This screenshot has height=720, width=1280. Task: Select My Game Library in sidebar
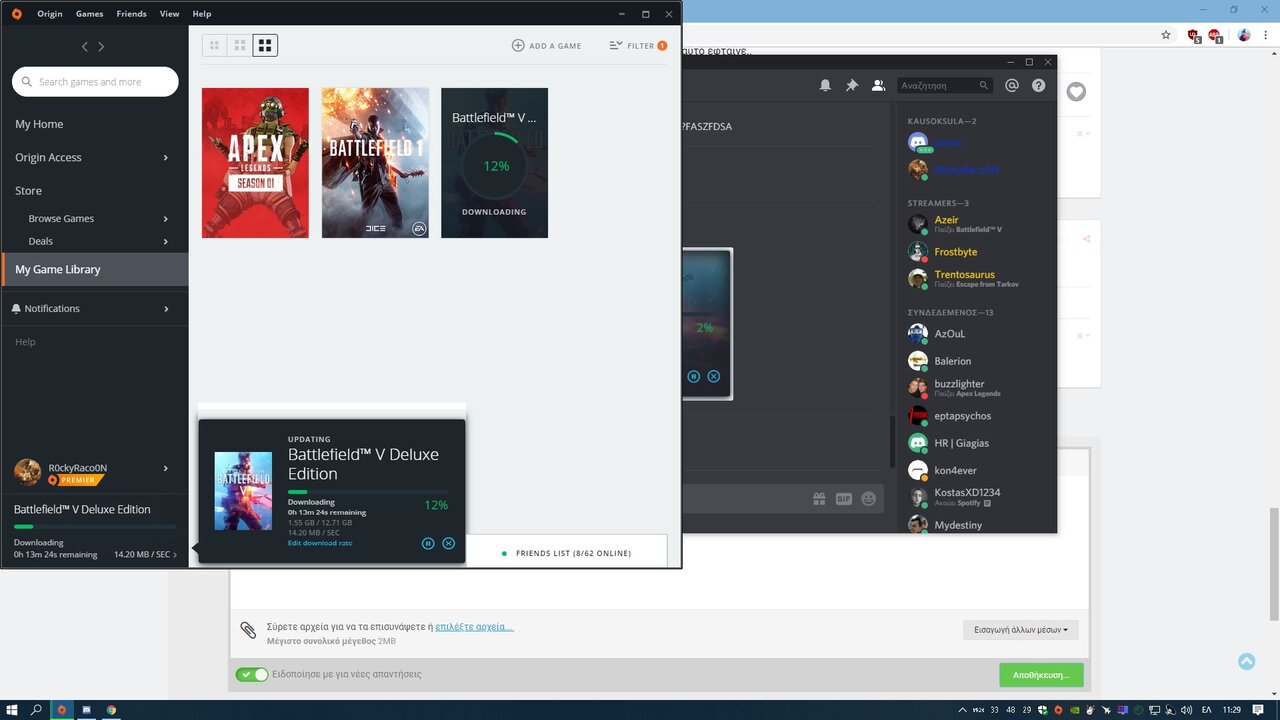(95, 269)
